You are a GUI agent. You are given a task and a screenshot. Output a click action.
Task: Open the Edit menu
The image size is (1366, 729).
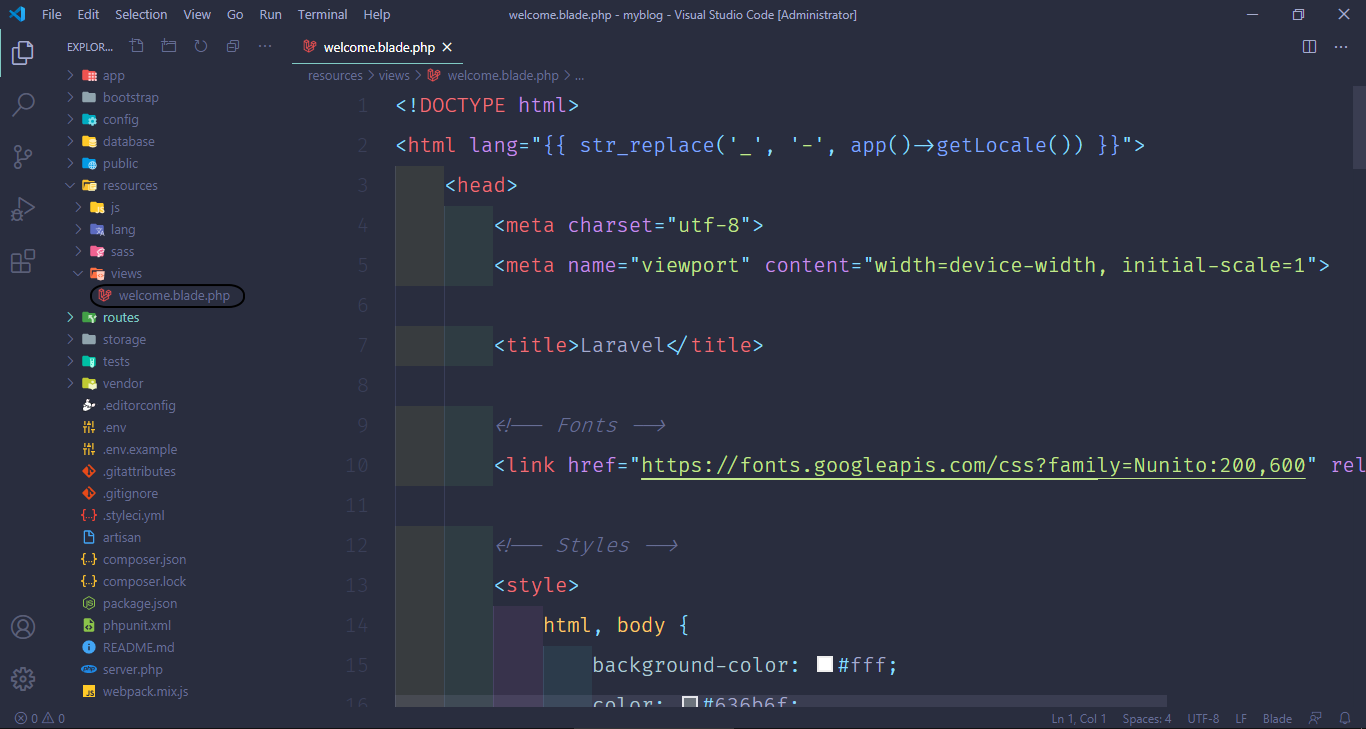(88, 14)
